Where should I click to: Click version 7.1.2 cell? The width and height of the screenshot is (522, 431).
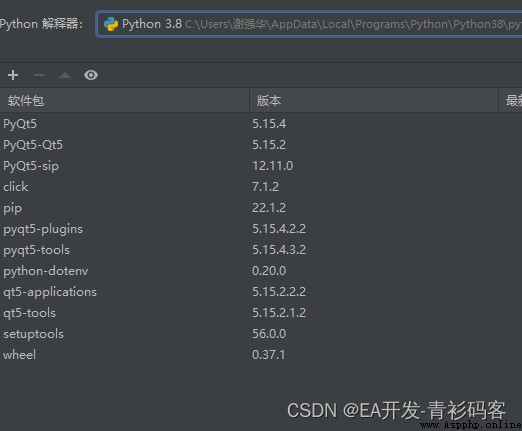tap(265, 187)
